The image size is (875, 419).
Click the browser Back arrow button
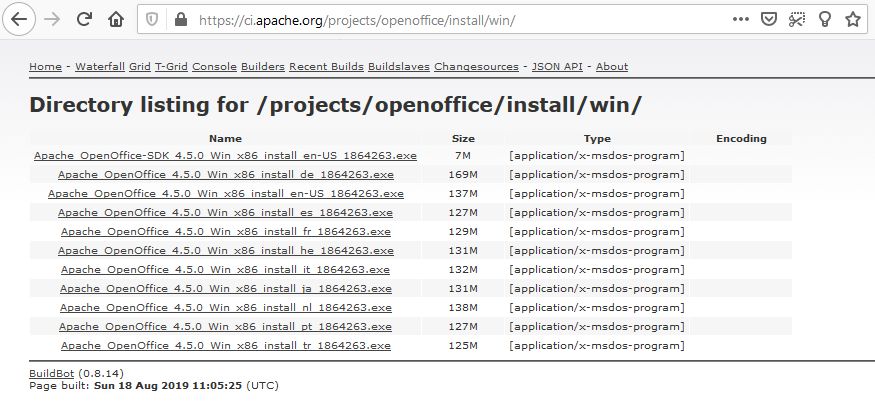point(20,19)
